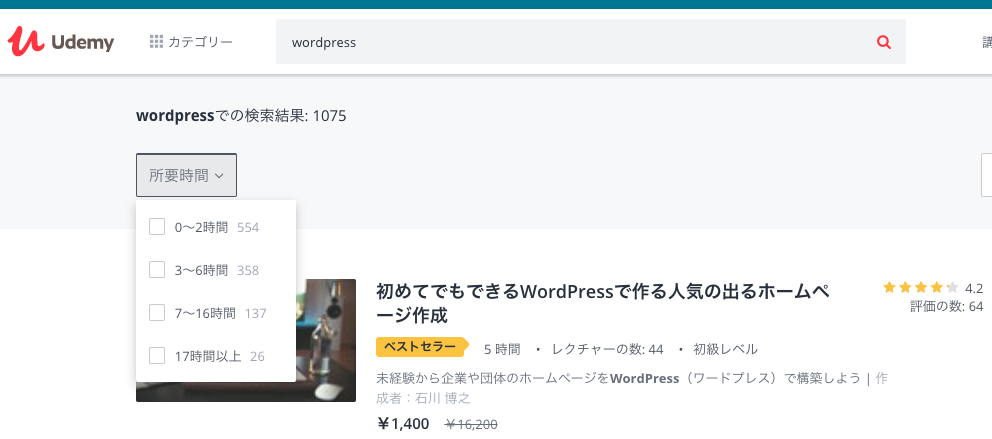Click the ベストセラー badge

tap(423, 347)
